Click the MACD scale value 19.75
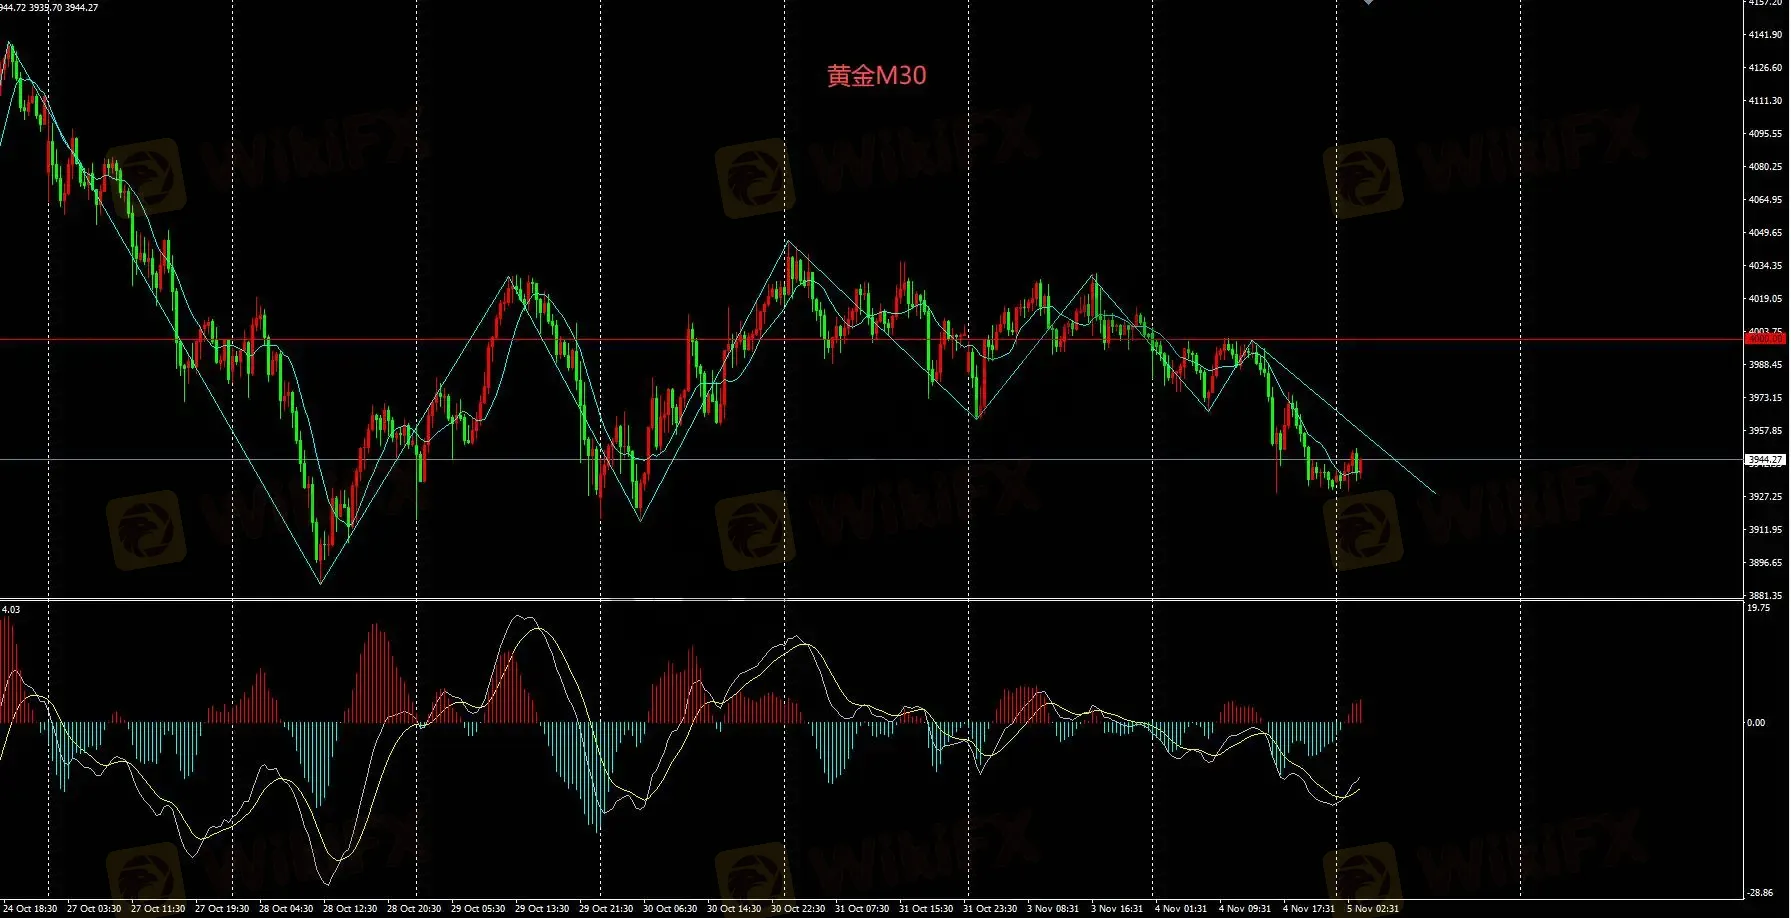The image size is (1791, 918). tap(1759, 608)
